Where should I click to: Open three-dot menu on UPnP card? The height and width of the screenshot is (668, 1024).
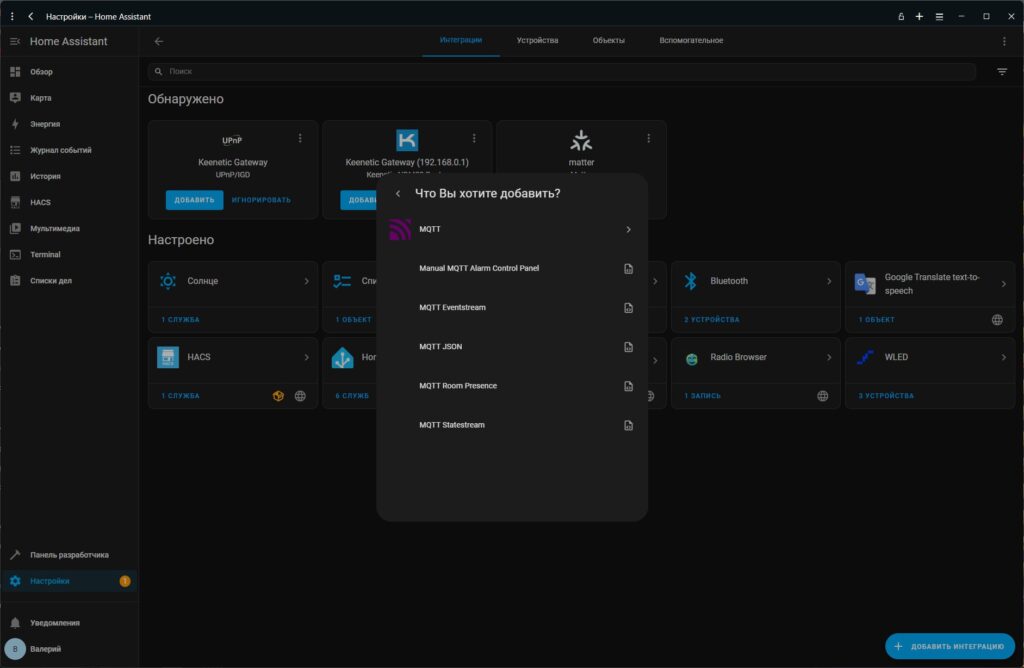[x=300, y=138]
